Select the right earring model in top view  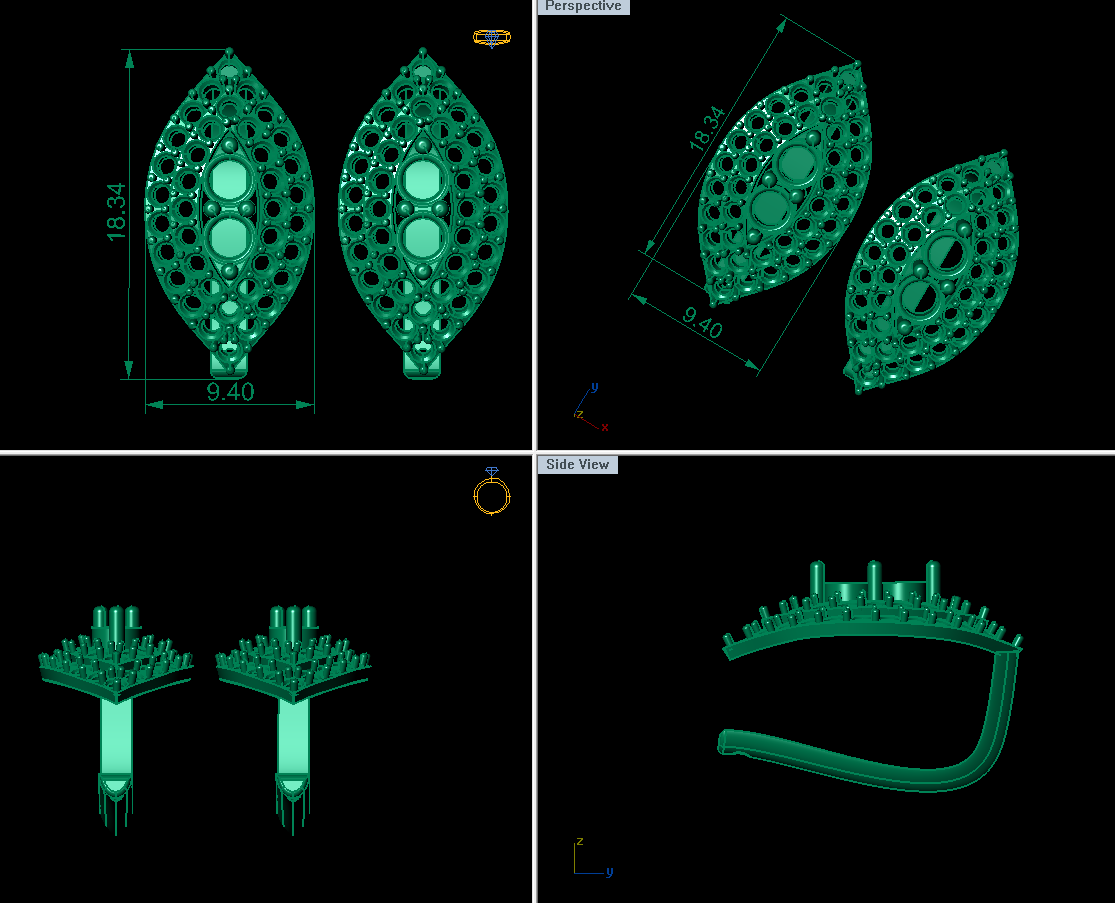pos(423,213)
